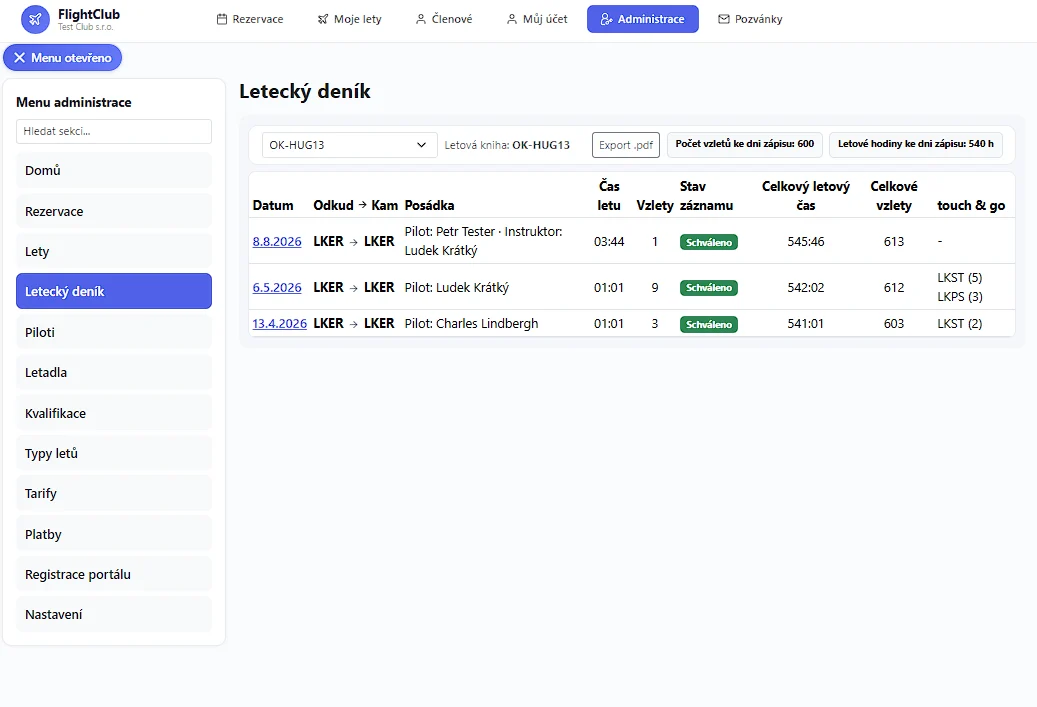The height and width of the screenshot is (707, 1037).
Task: Click the Pilot: Ludek Krátký crew cell
Action: click(457, 288)
